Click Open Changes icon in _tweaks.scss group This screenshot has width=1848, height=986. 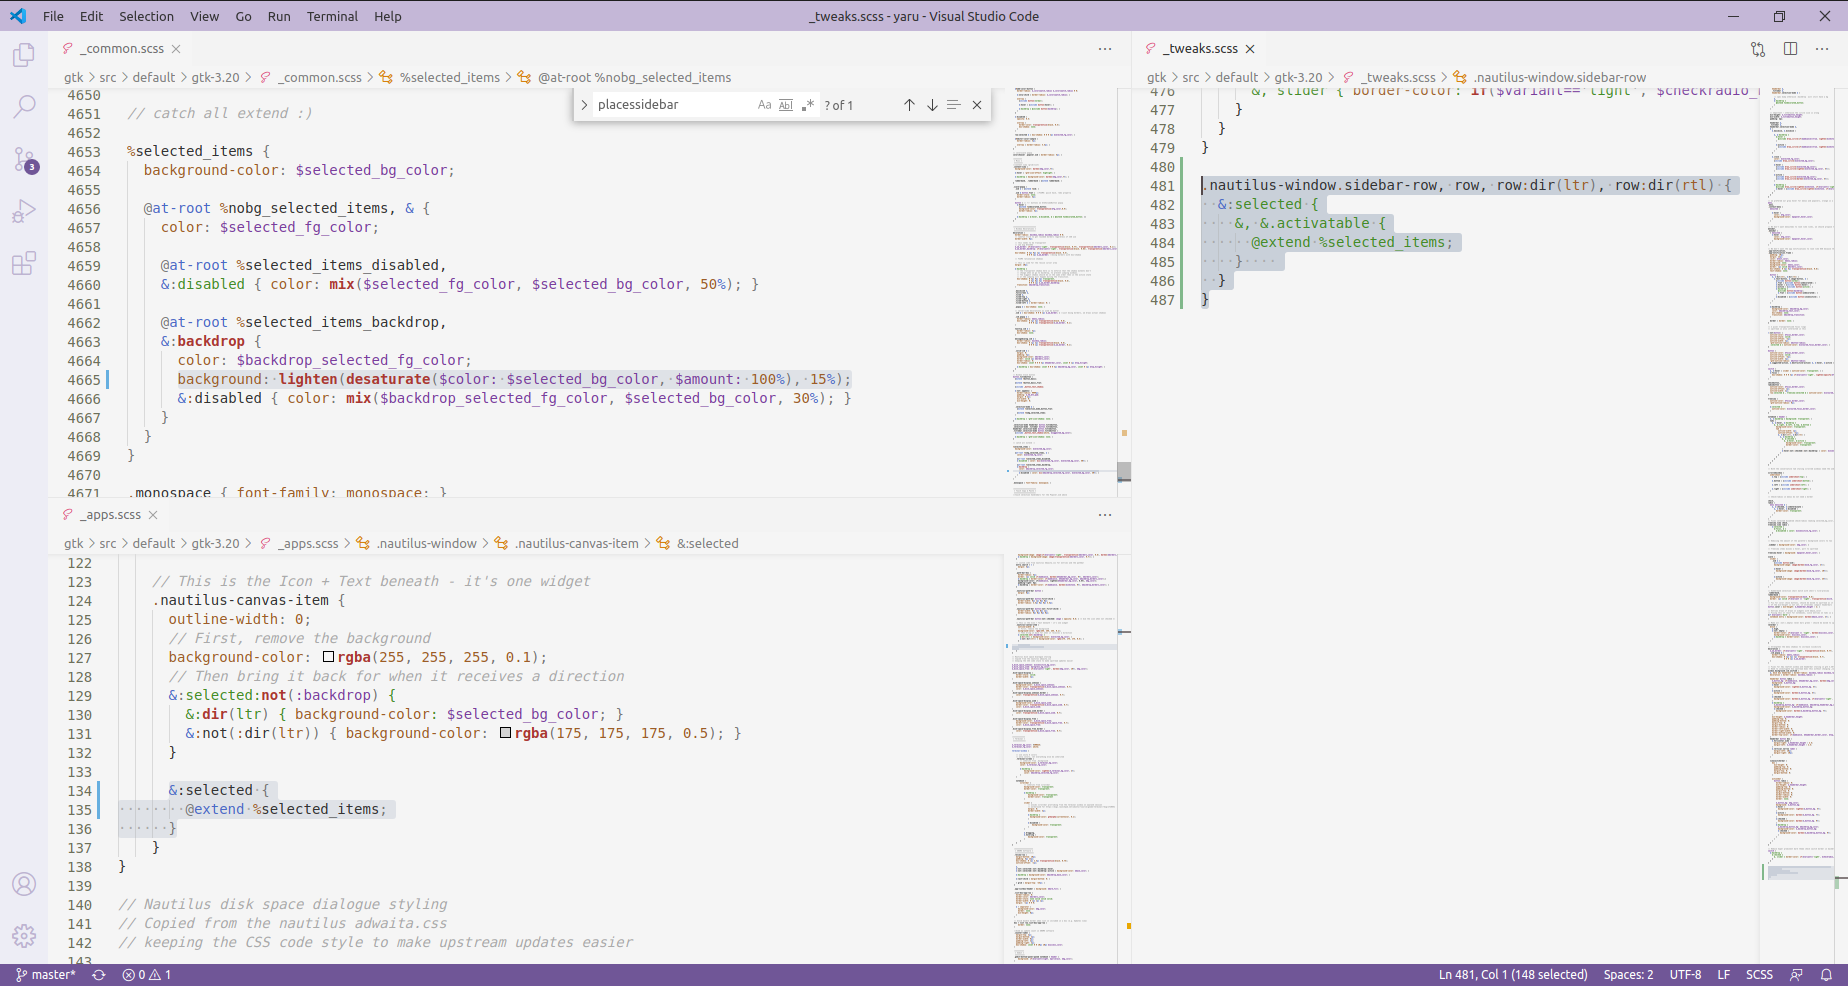[x=1758, y=49]
